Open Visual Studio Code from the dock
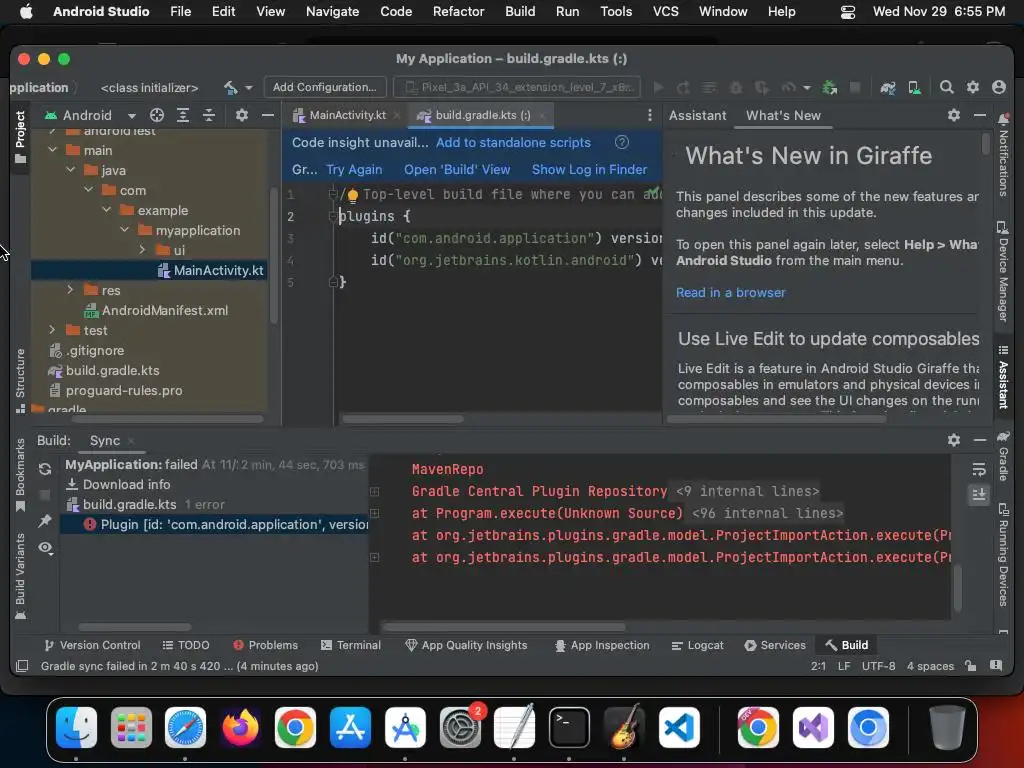This screenshot has height=768, width=1024. [679, 727]
